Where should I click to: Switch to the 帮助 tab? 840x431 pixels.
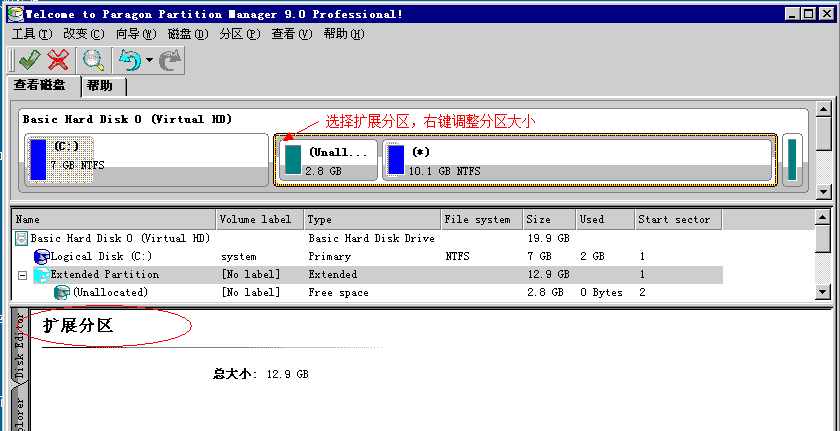tap(100, 86)
